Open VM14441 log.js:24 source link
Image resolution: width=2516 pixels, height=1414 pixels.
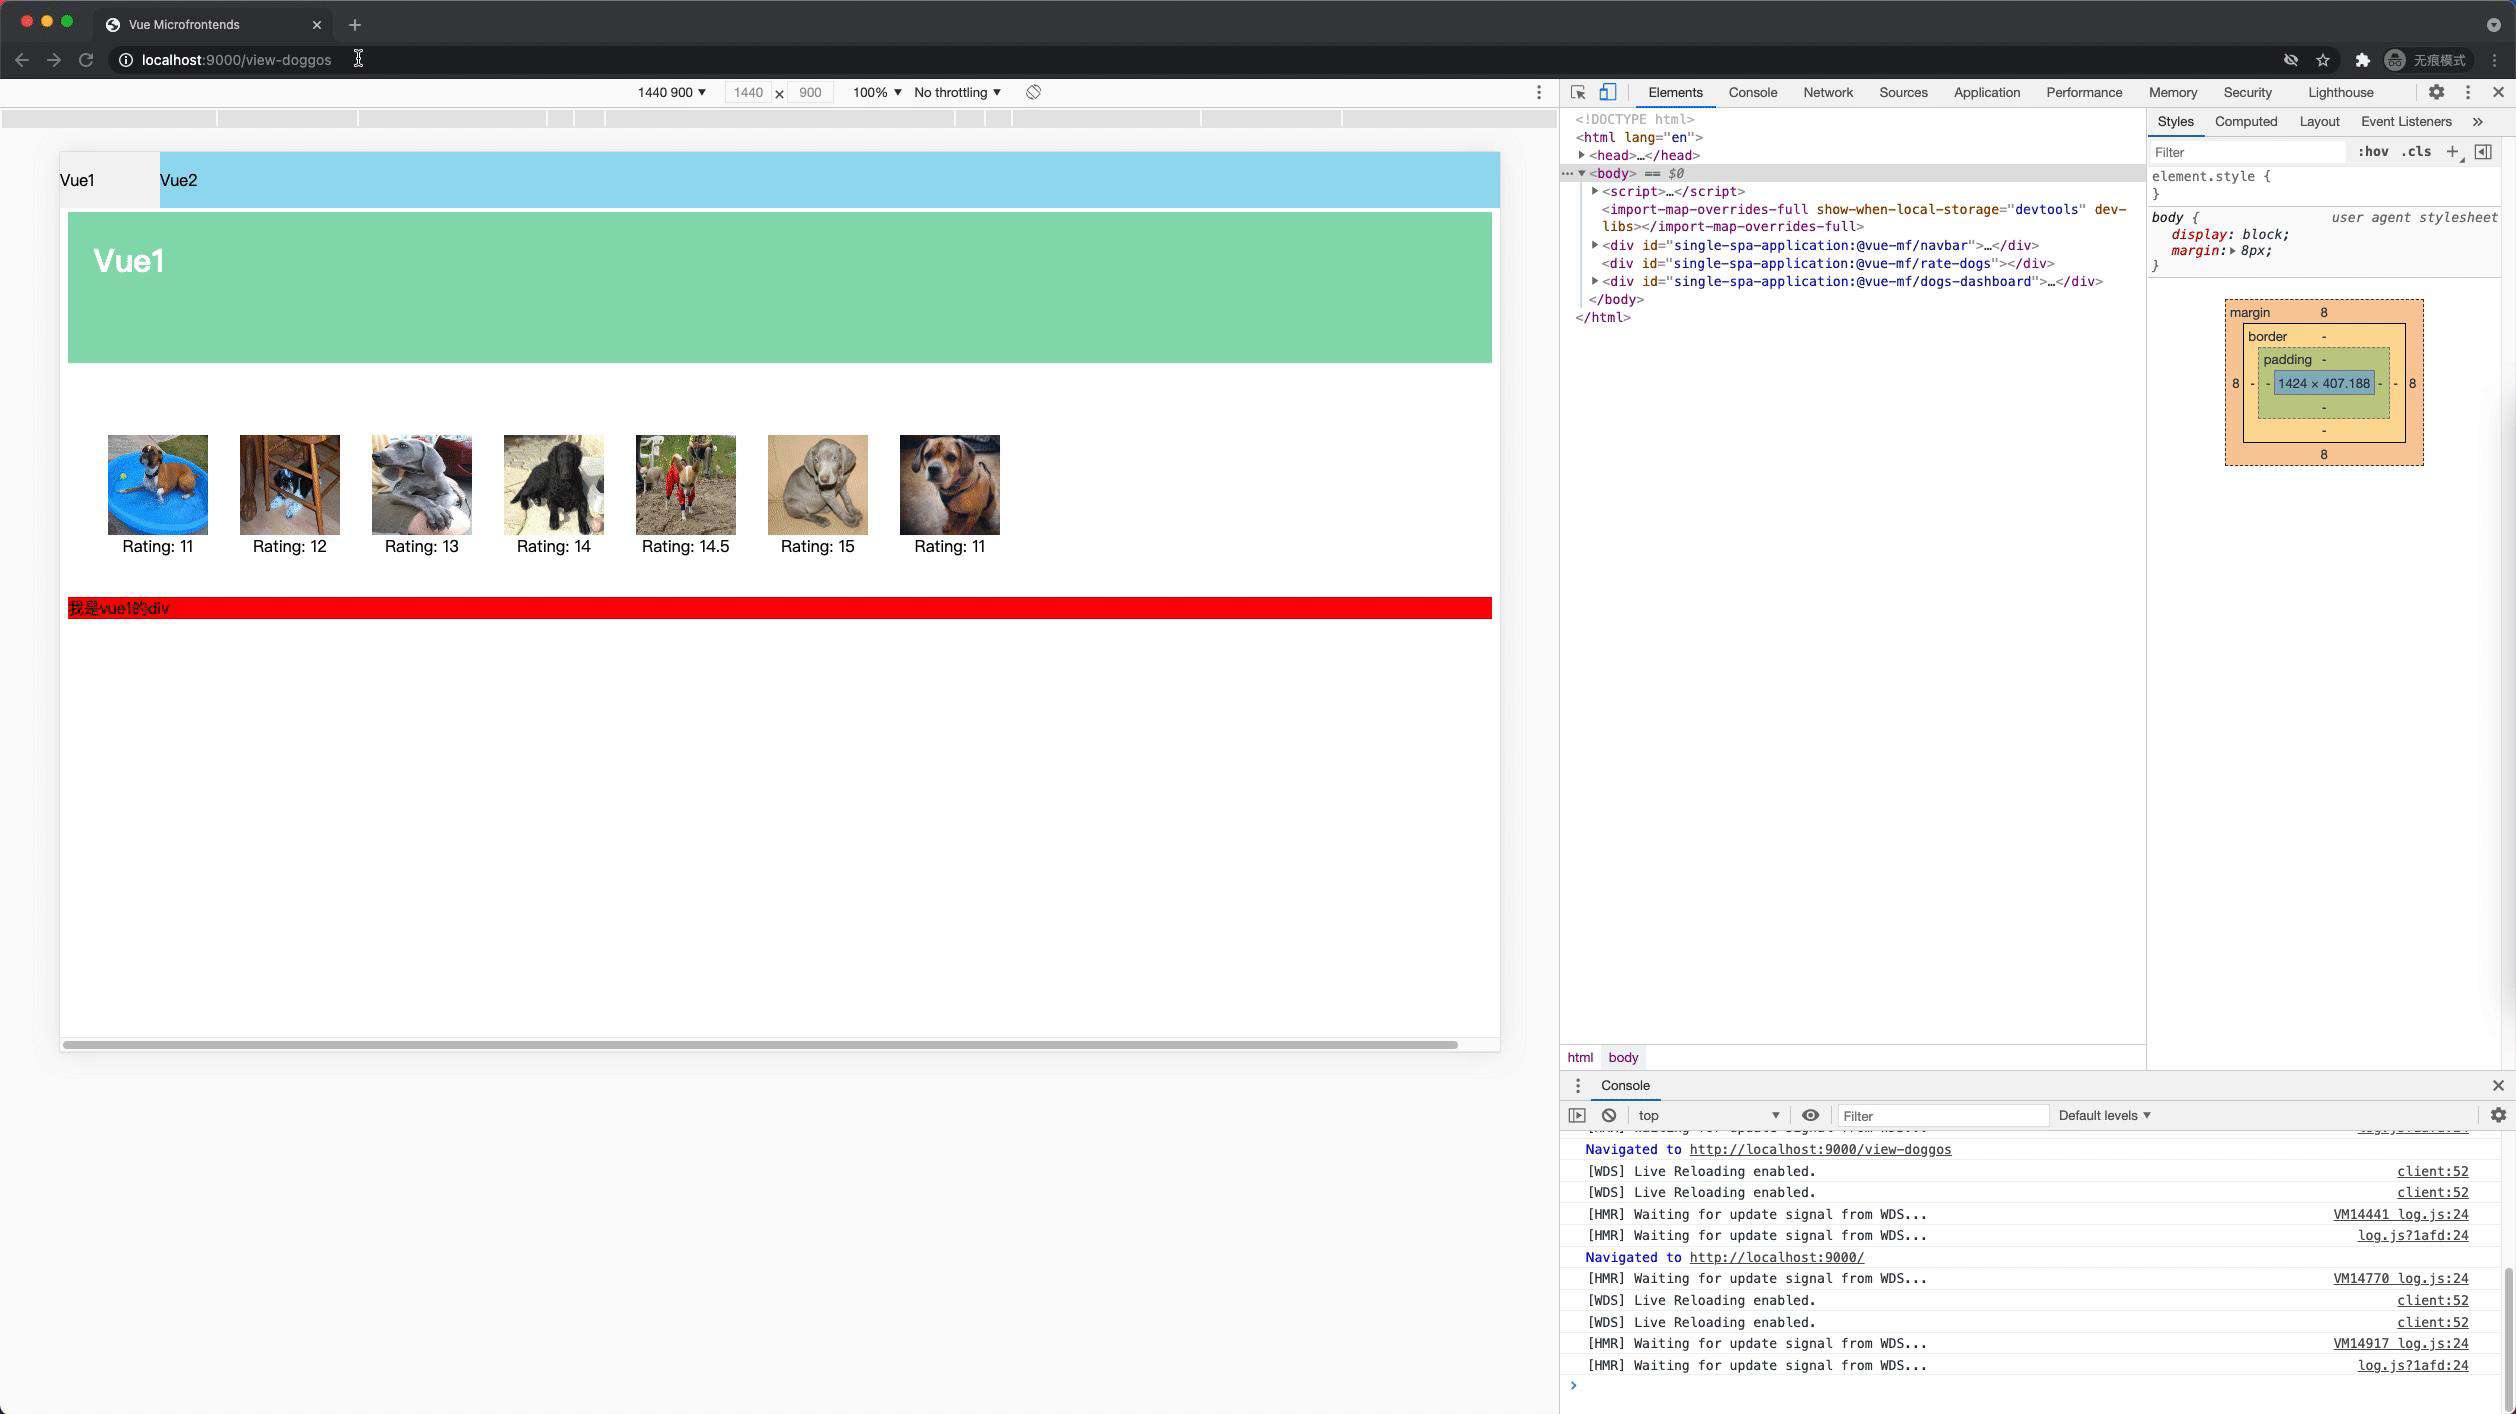(2400, 1214)
